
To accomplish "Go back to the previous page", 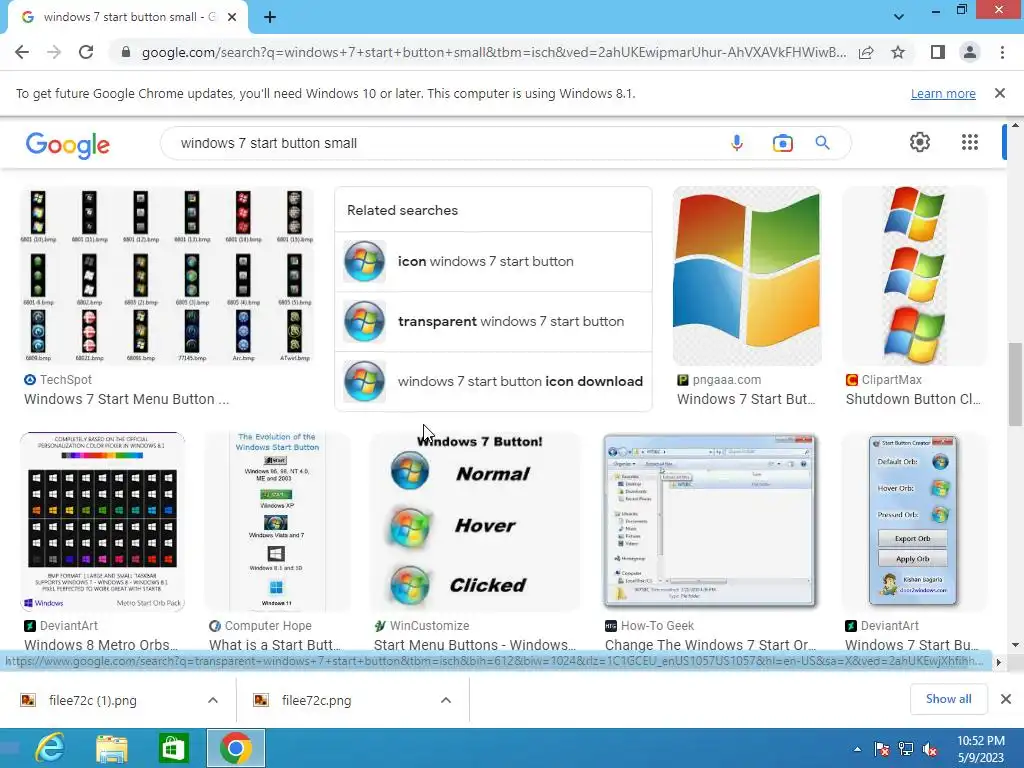I will pos(22,52).
